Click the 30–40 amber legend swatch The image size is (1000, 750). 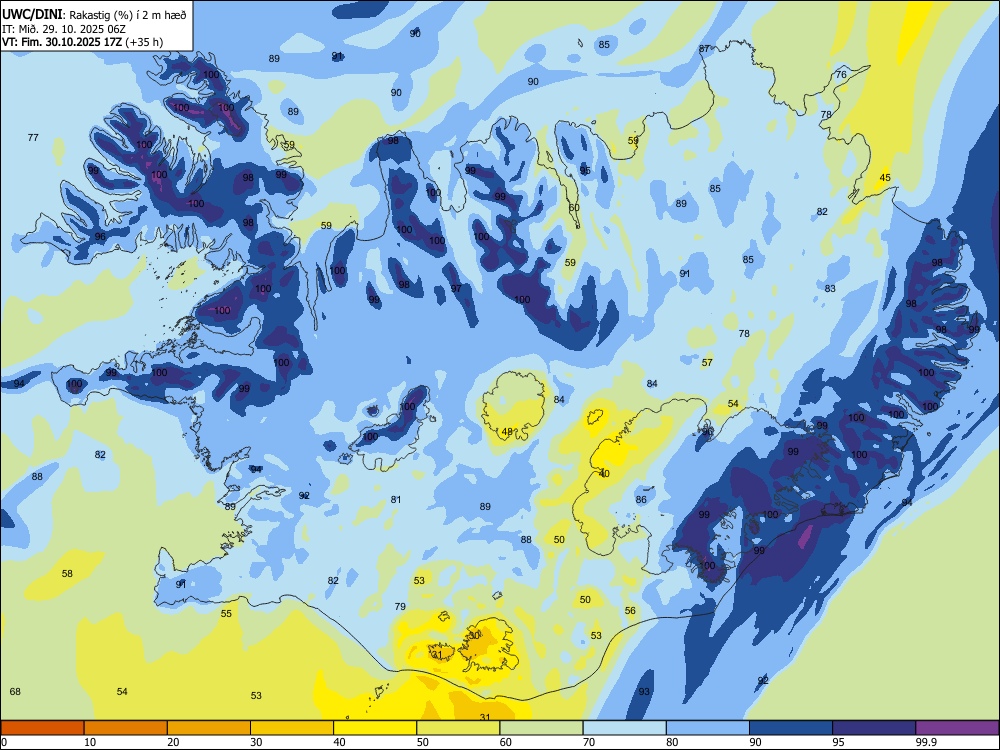292,728
